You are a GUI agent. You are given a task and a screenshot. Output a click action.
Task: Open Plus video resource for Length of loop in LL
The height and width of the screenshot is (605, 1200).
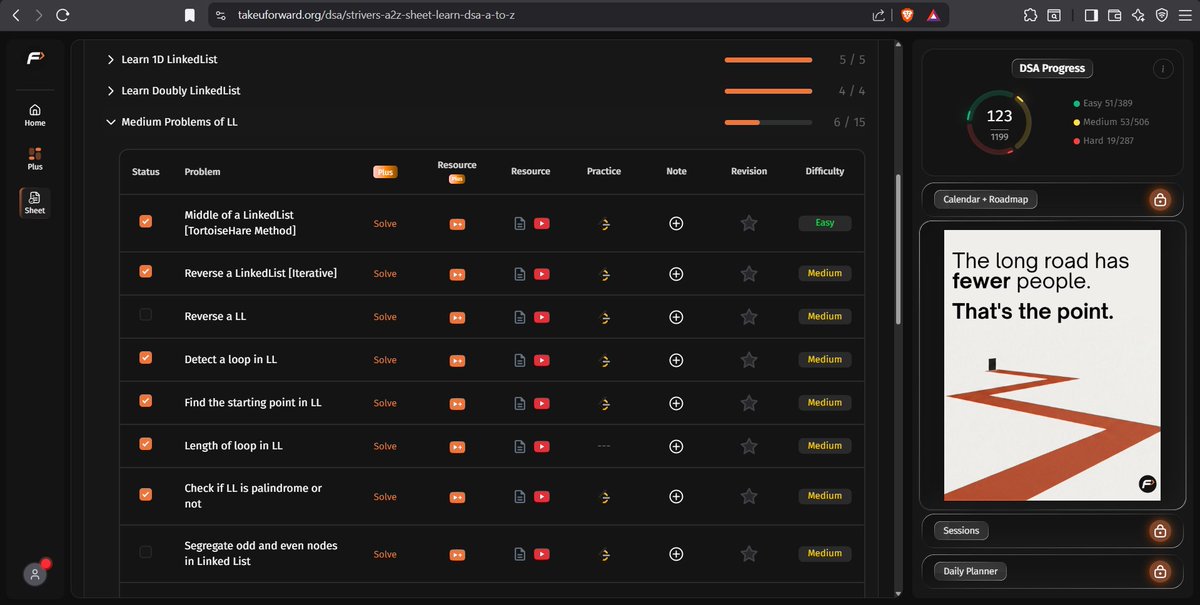[457, 446]
